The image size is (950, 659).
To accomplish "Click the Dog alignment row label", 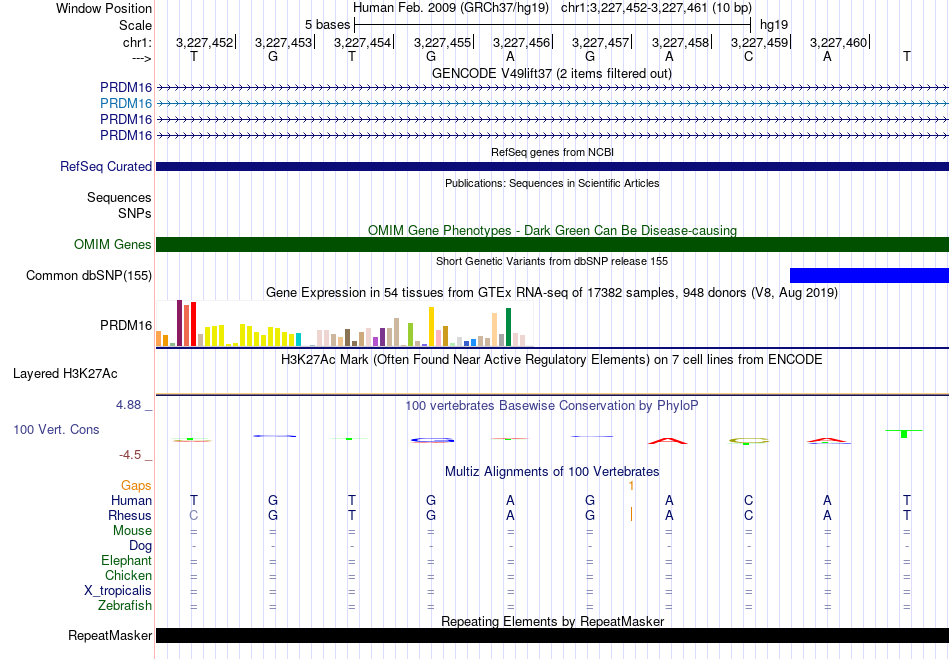I will point(141,546).
